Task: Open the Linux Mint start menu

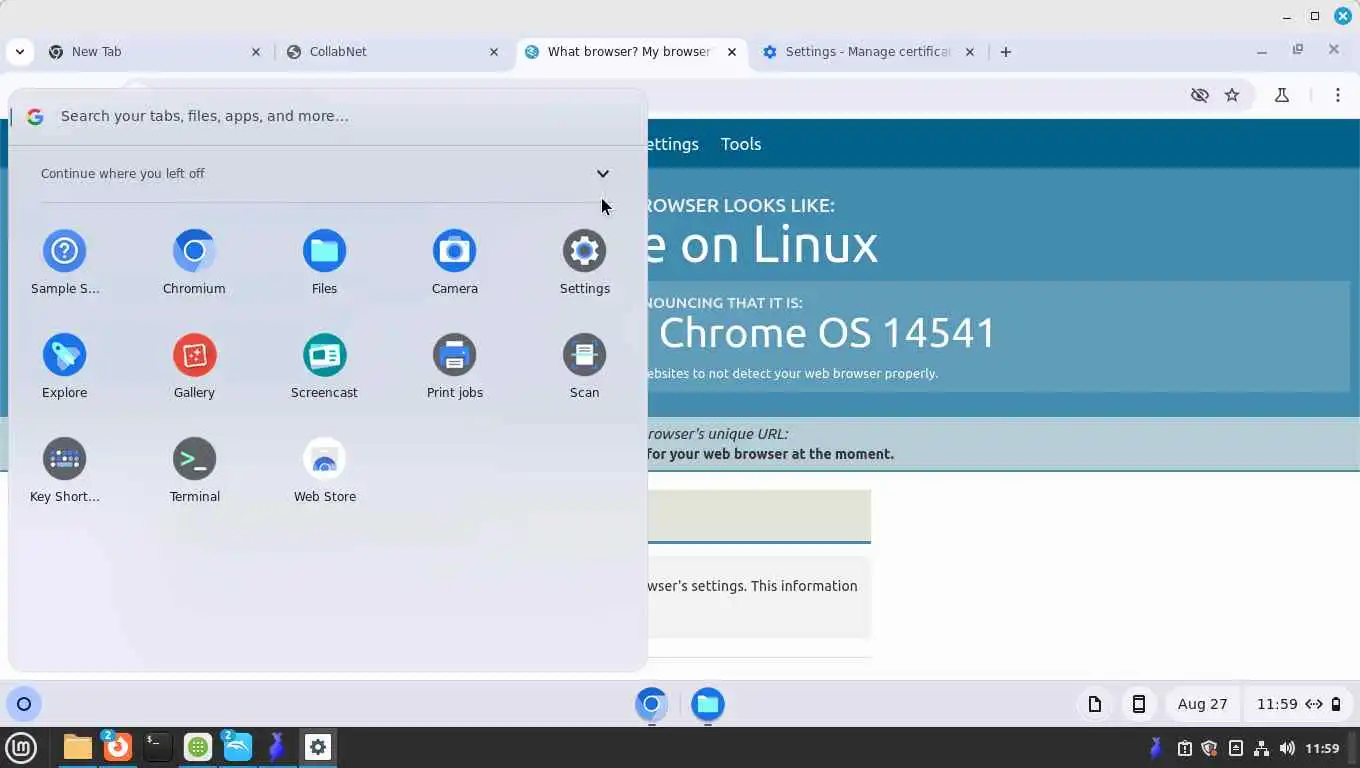Action: [x=21, y=747]
